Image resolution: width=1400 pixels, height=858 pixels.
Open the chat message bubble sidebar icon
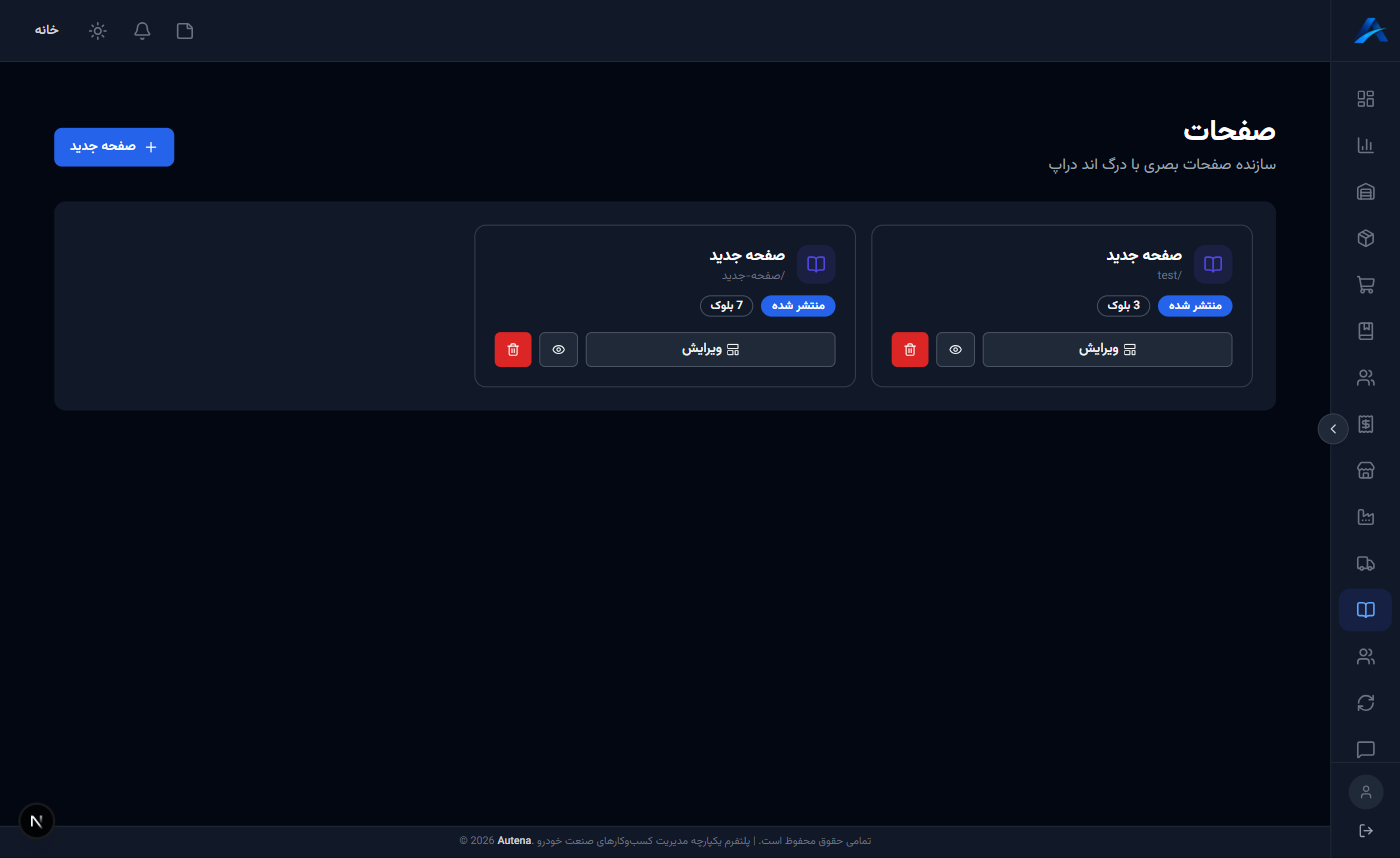1365,750
